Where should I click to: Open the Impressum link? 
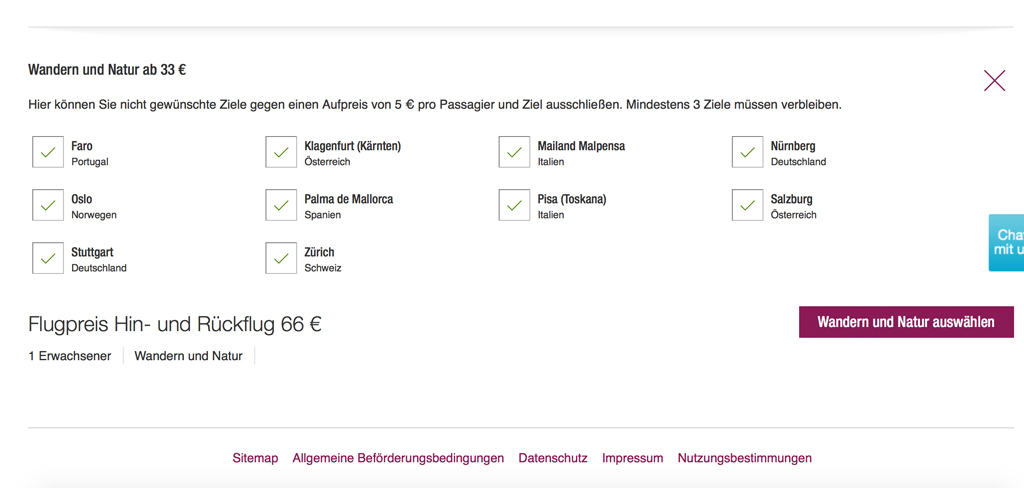point(632,458)
